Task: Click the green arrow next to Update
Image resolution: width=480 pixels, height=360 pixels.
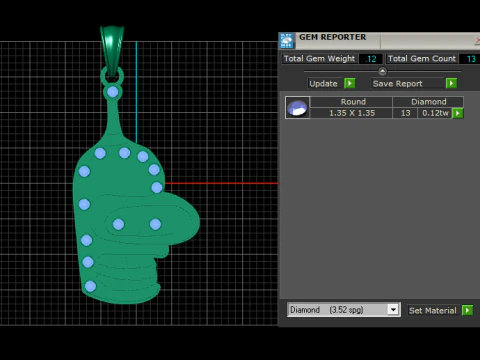Action: tap(350, 83)
